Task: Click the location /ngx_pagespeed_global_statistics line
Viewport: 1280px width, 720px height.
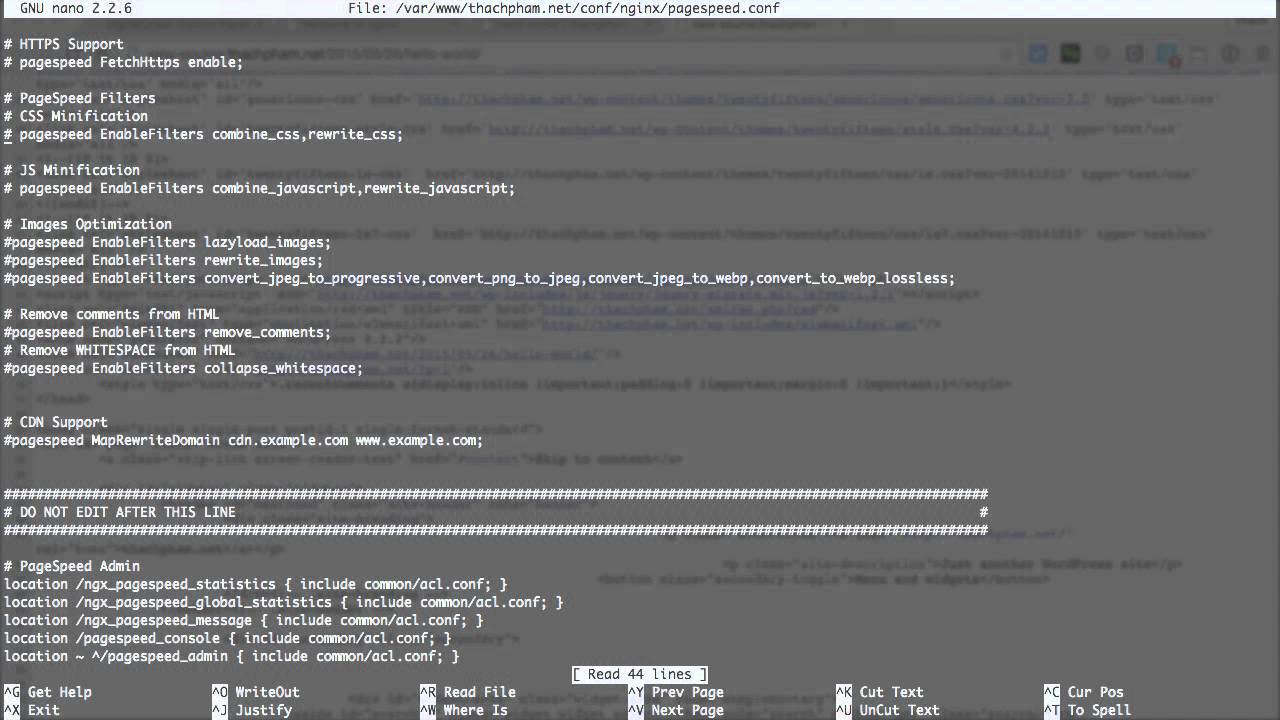Action: pyautogui.click(x=283, y=602)
